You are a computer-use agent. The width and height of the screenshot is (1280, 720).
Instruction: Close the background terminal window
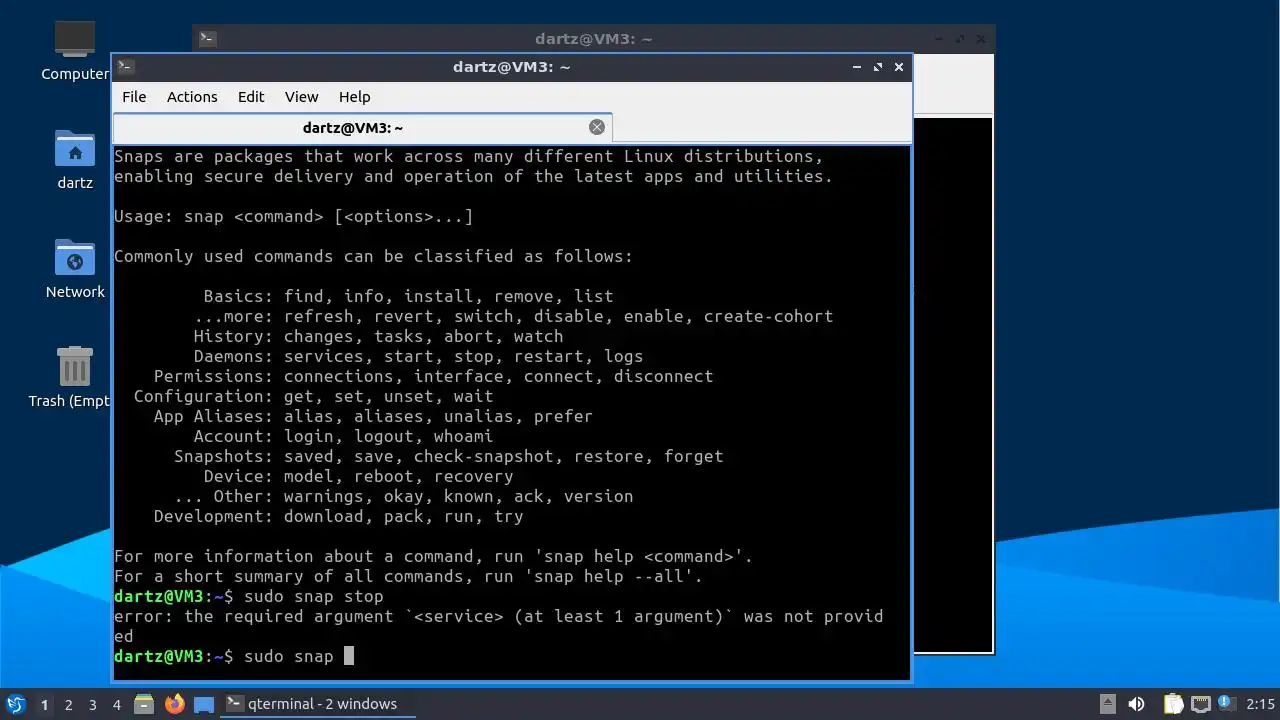[x=982, y=39]
